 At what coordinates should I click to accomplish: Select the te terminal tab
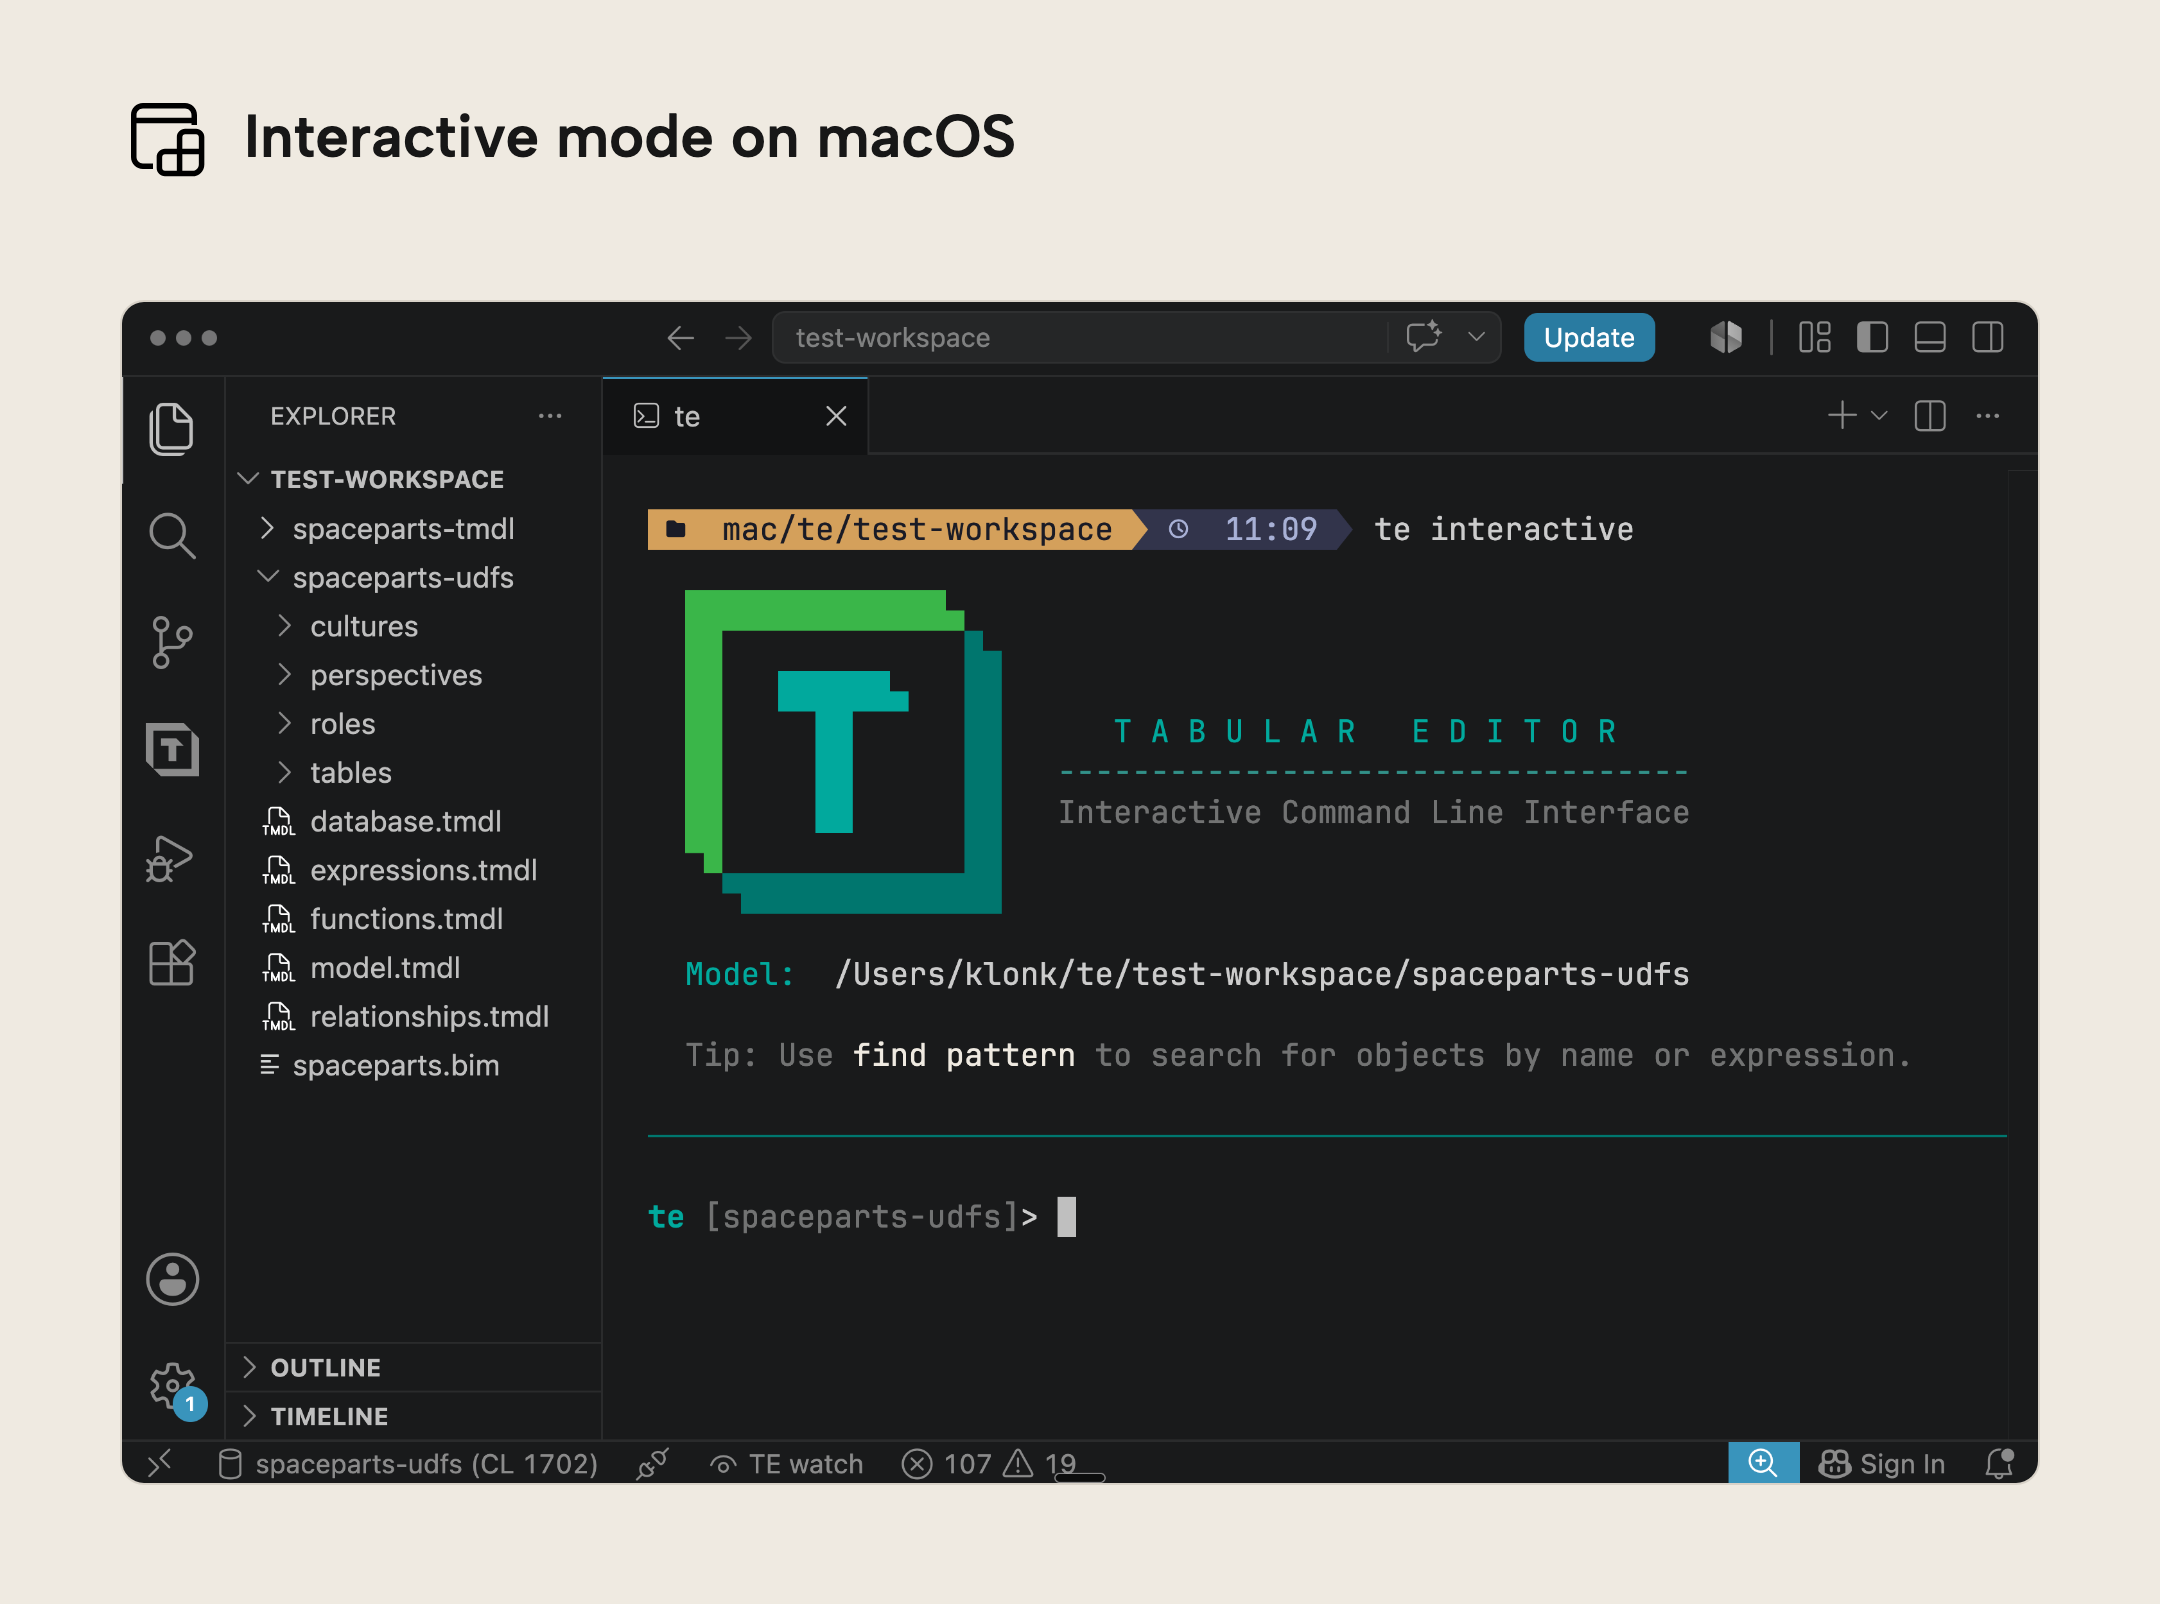coord(735,416)
